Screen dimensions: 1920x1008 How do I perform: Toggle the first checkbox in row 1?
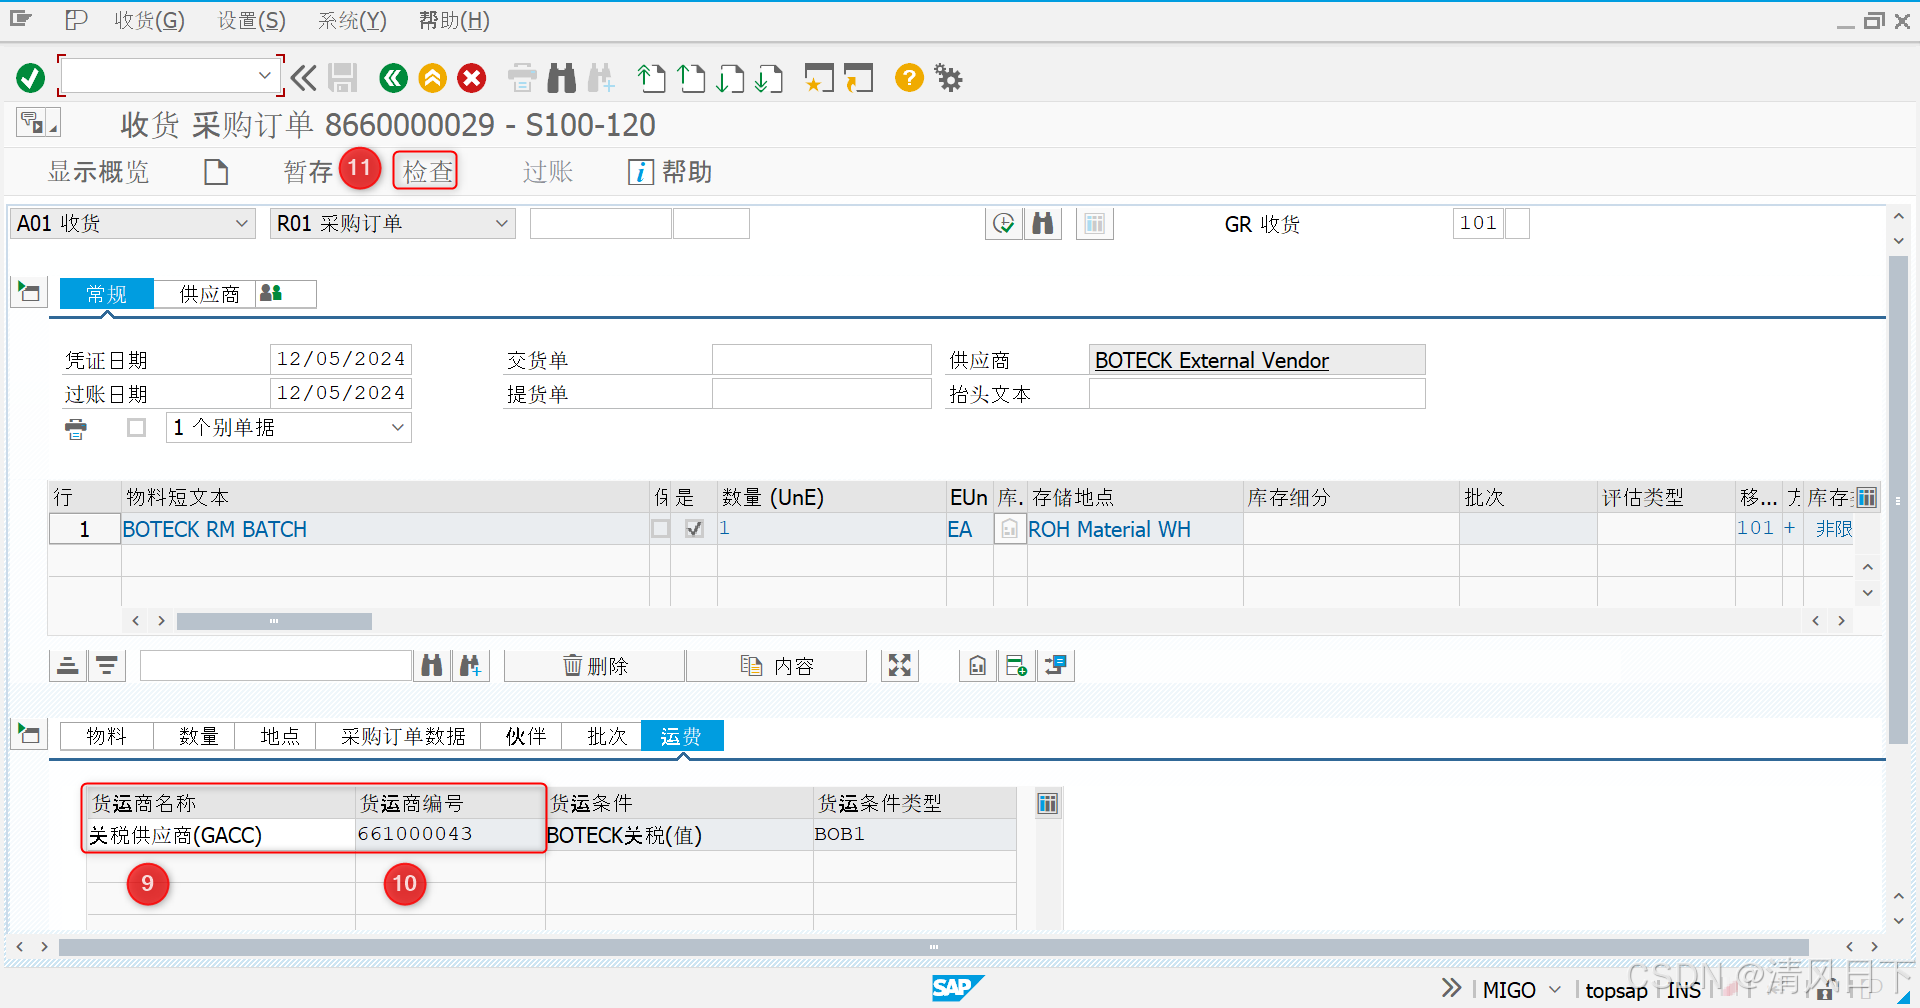pos(661,529)
